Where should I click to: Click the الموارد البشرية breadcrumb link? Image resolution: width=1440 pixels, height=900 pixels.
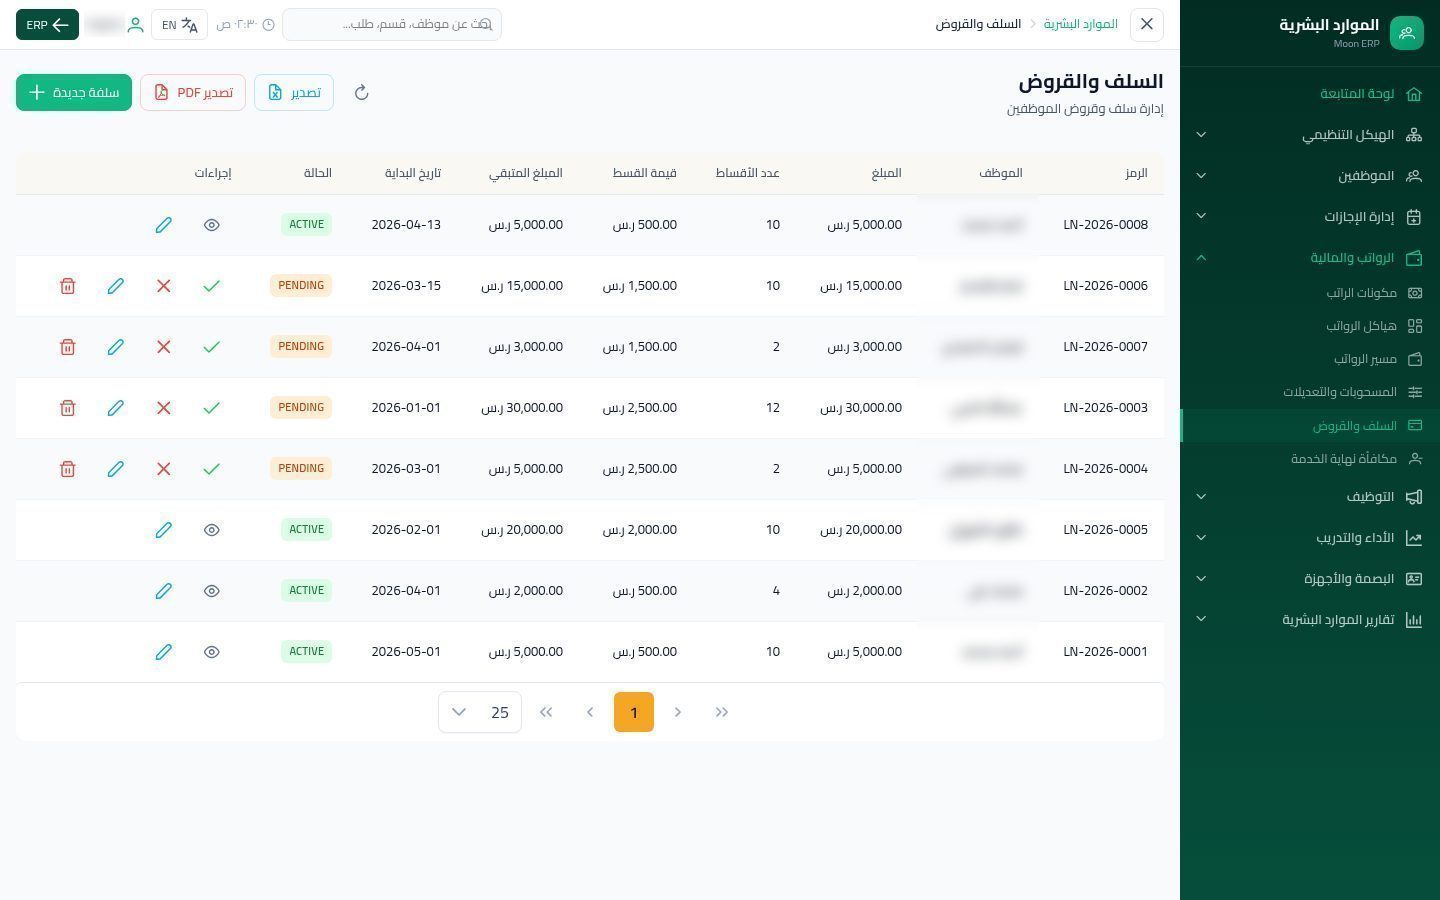[x=1081, y=24]
